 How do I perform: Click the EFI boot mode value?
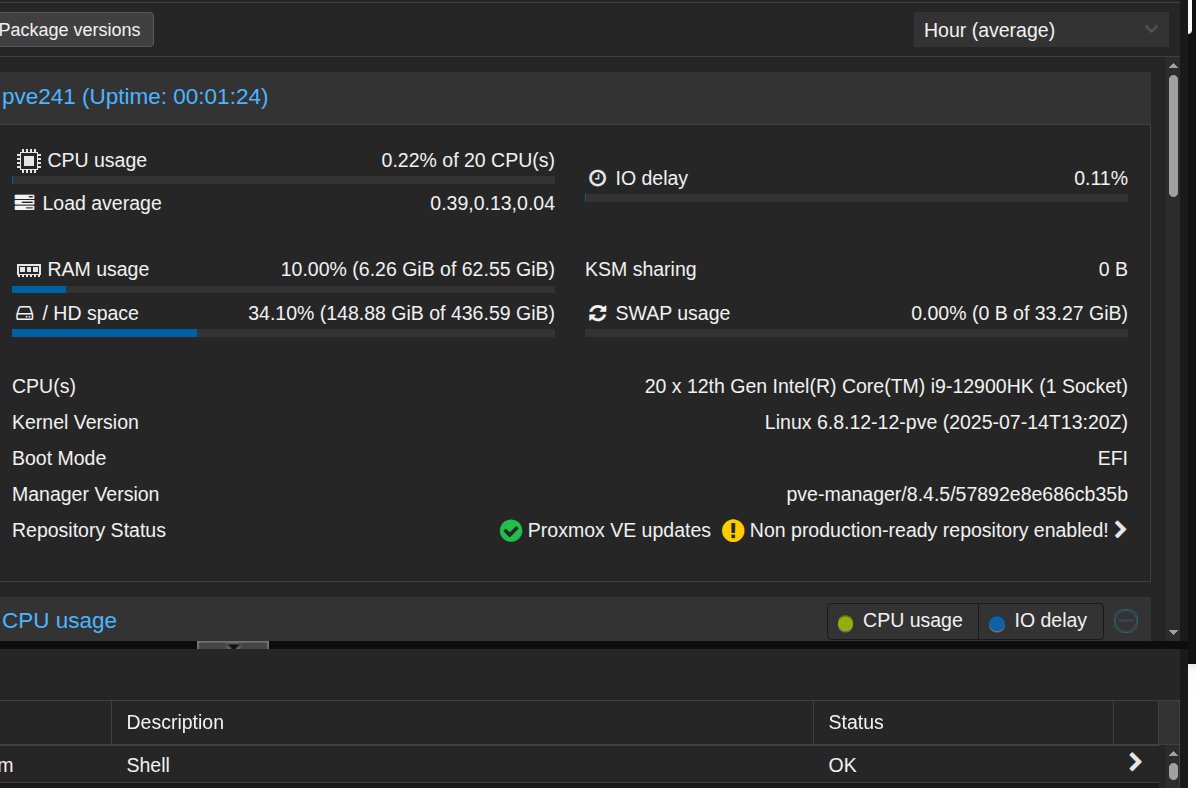click(1112, 458)
